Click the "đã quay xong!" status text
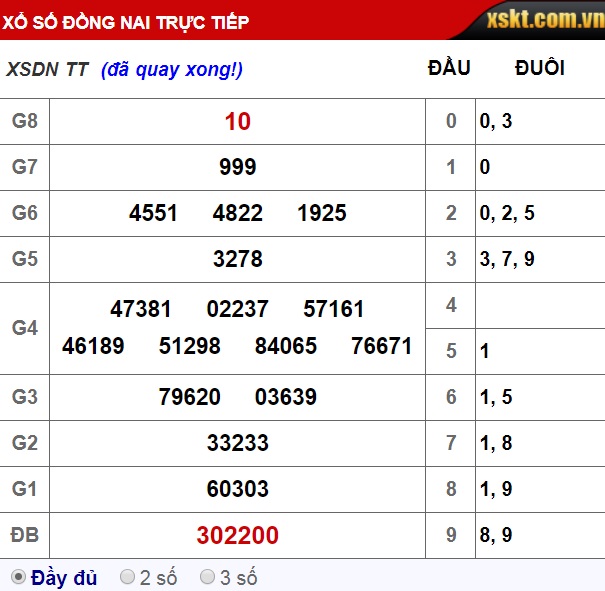Viewport: 605px width, 591px height. click(x=172, y=69)
